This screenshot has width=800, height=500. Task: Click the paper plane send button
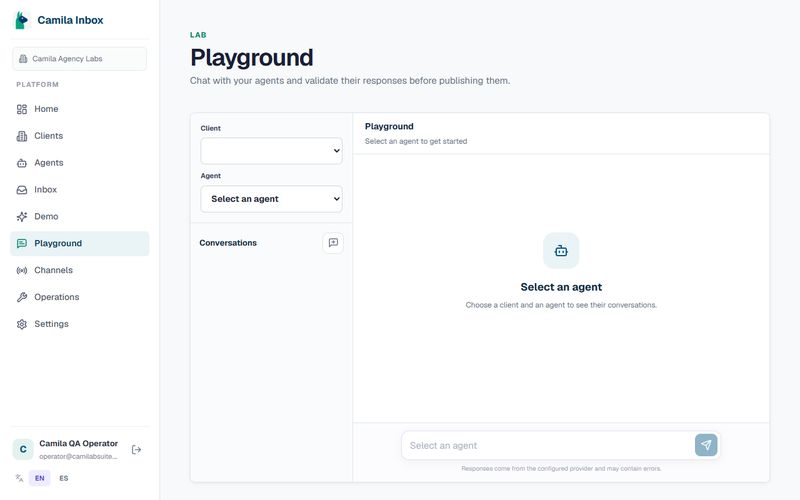706,445
